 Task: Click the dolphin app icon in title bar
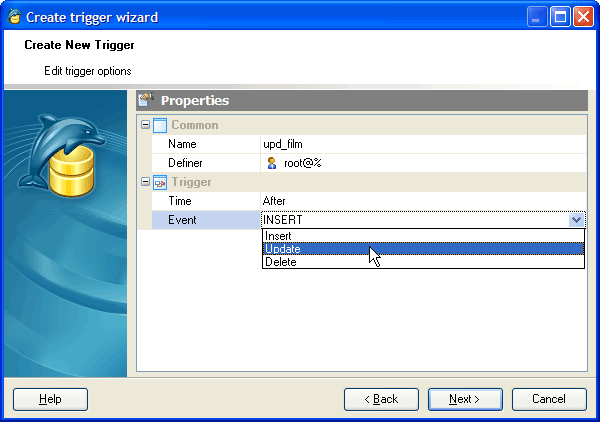point(13,16)
